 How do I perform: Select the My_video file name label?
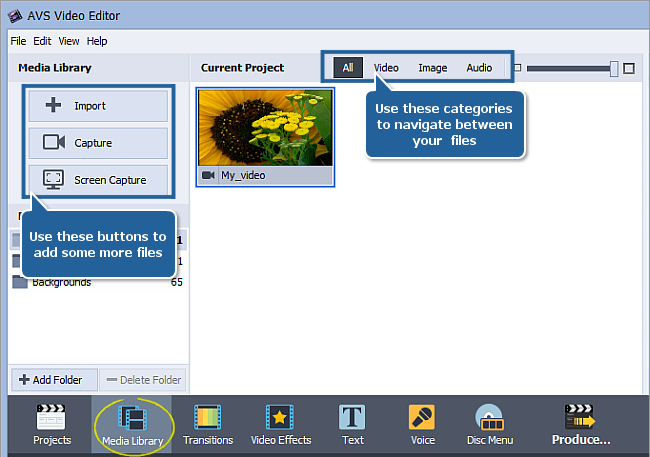click(243, 175)
